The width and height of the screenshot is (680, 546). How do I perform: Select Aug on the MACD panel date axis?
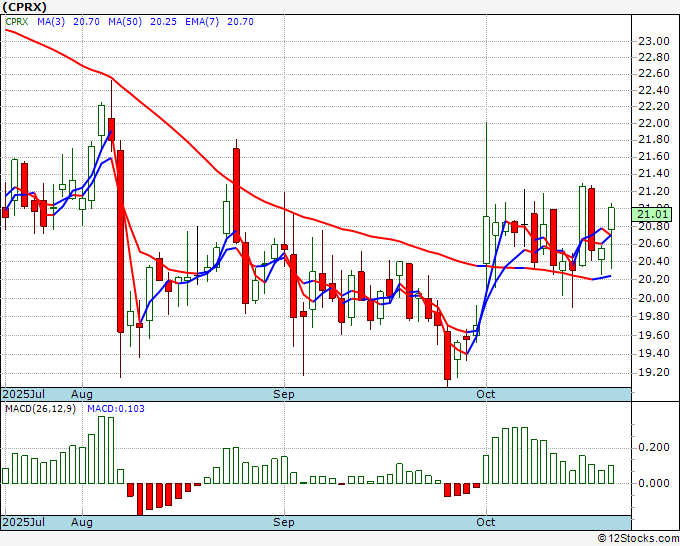[82, 522]
